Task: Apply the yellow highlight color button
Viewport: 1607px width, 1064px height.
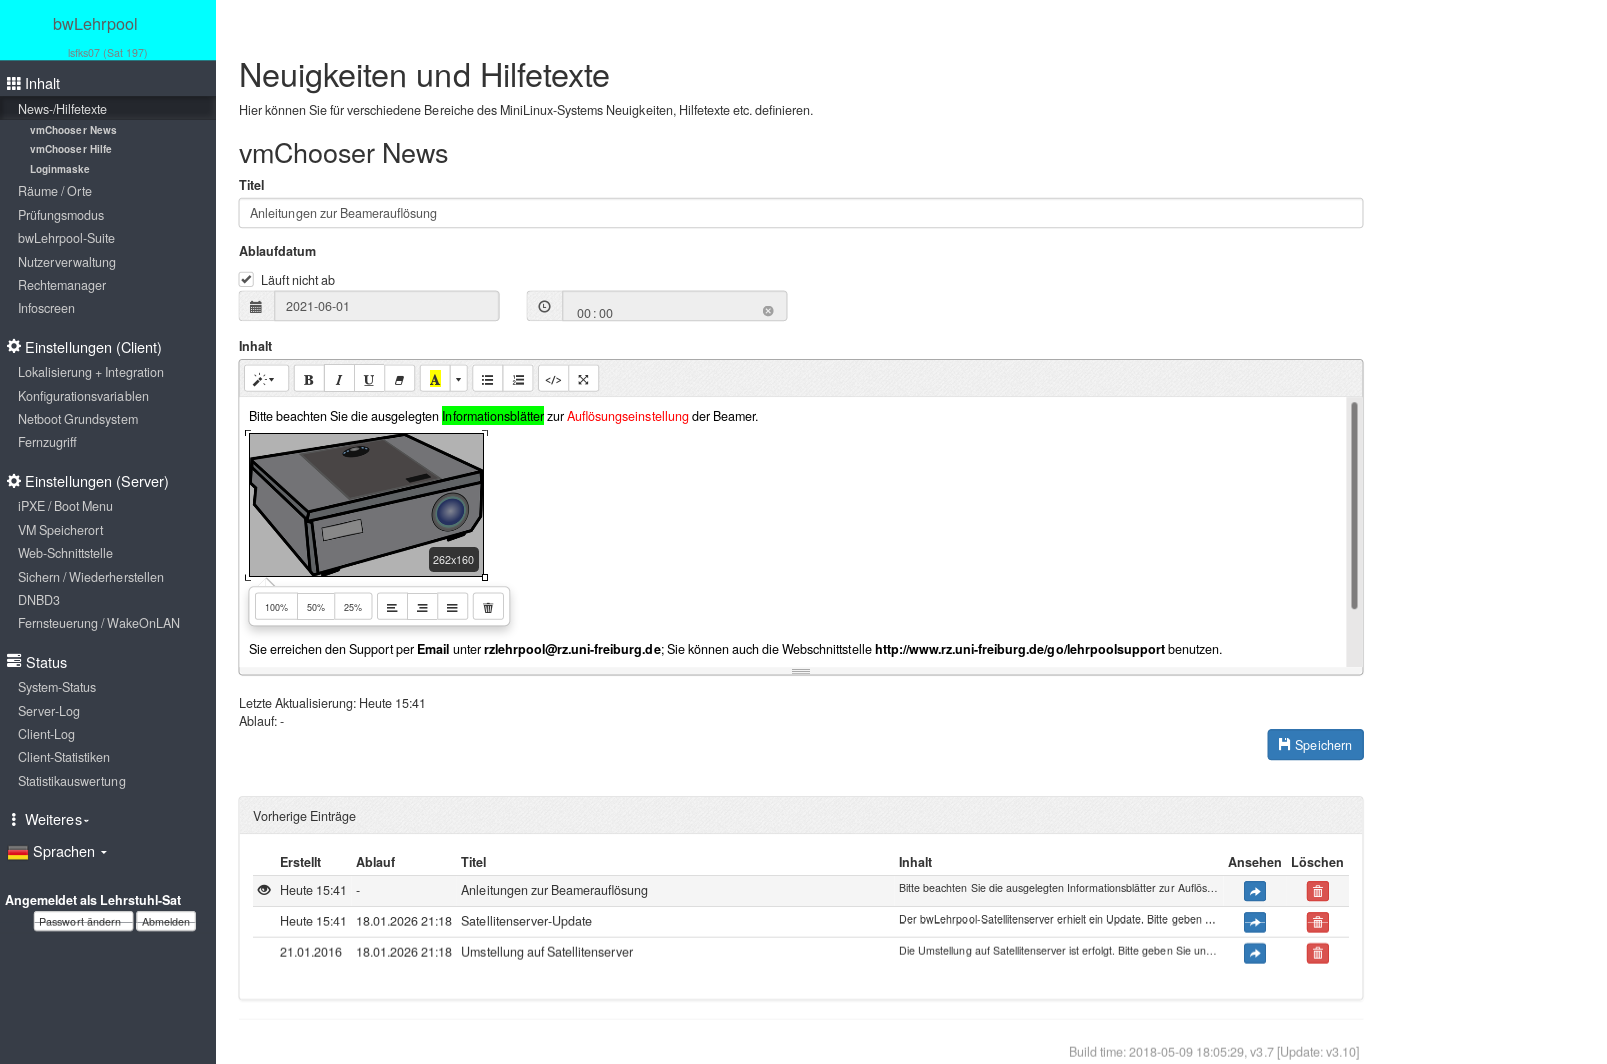Action: pos(435,380)
